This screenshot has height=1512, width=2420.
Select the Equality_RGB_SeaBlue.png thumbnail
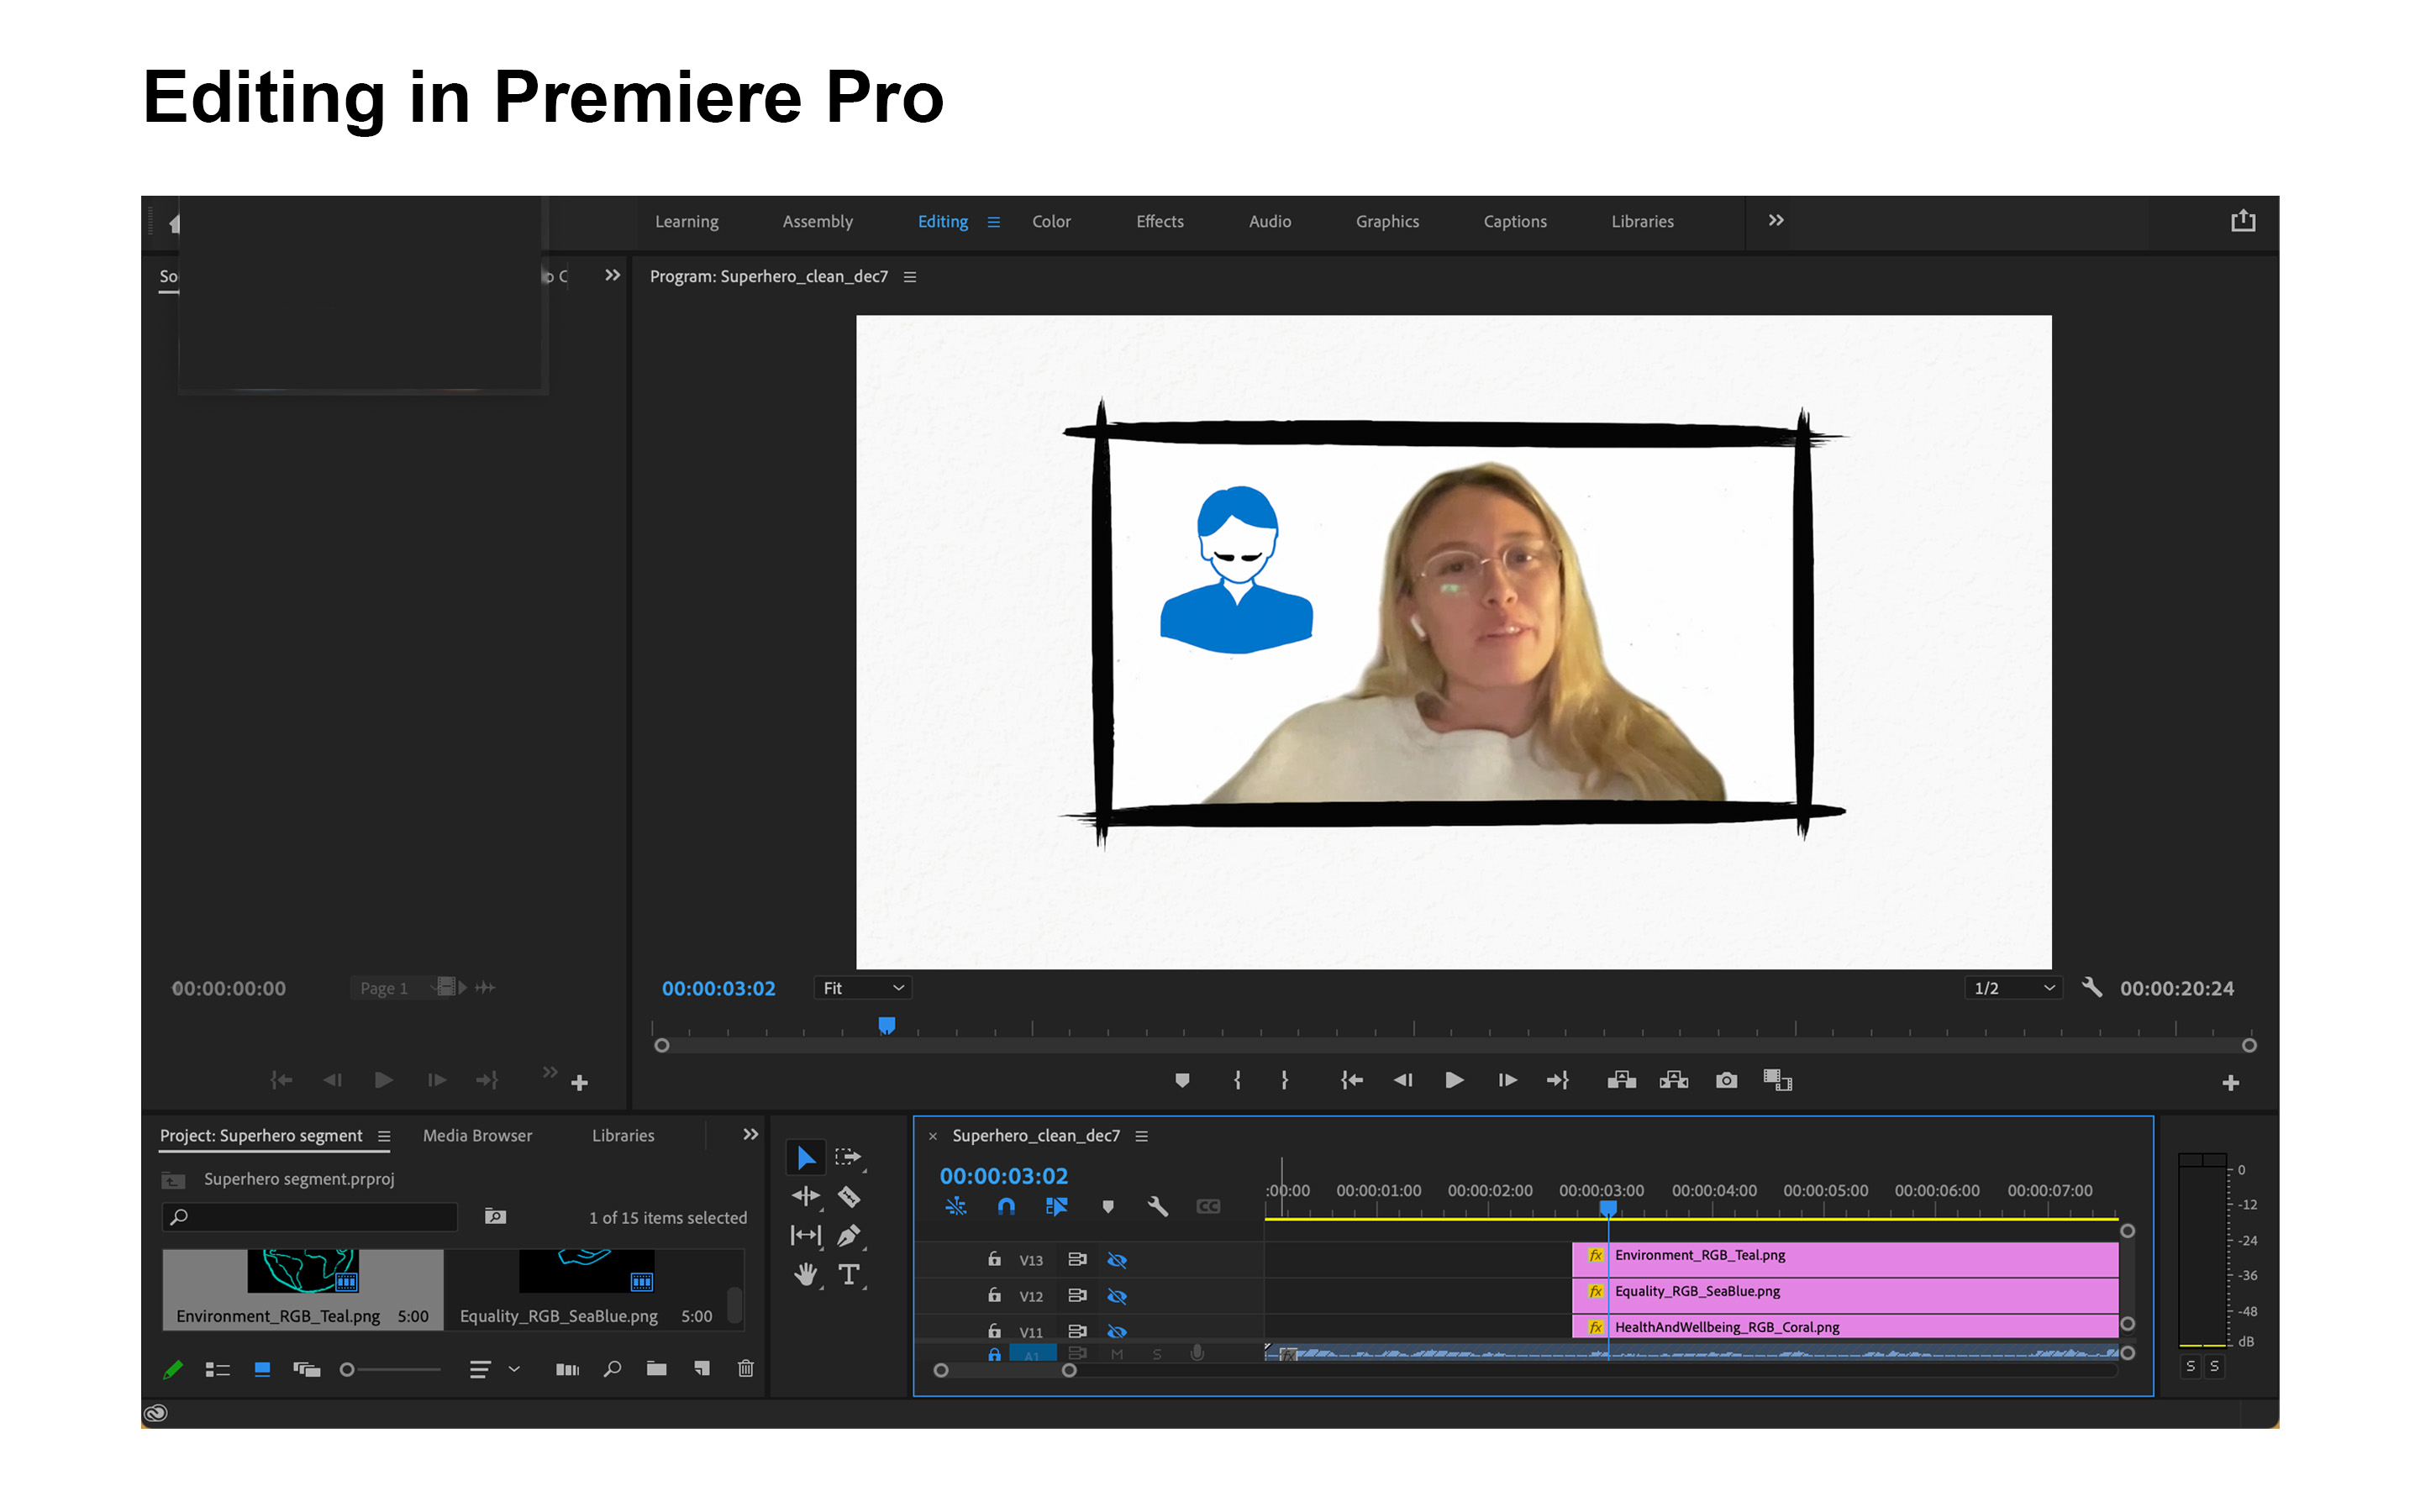586,1272
